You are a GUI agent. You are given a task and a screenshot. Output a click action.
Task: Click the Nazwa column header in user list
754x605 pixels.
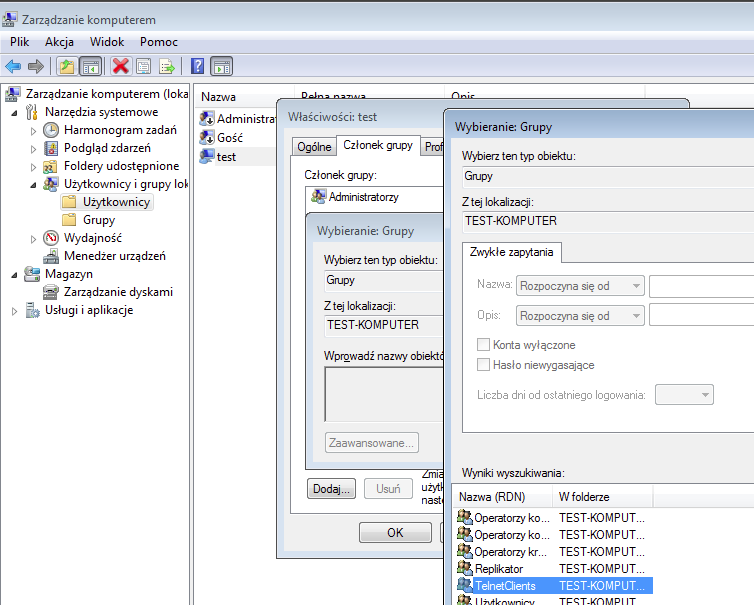pos(244,97)
